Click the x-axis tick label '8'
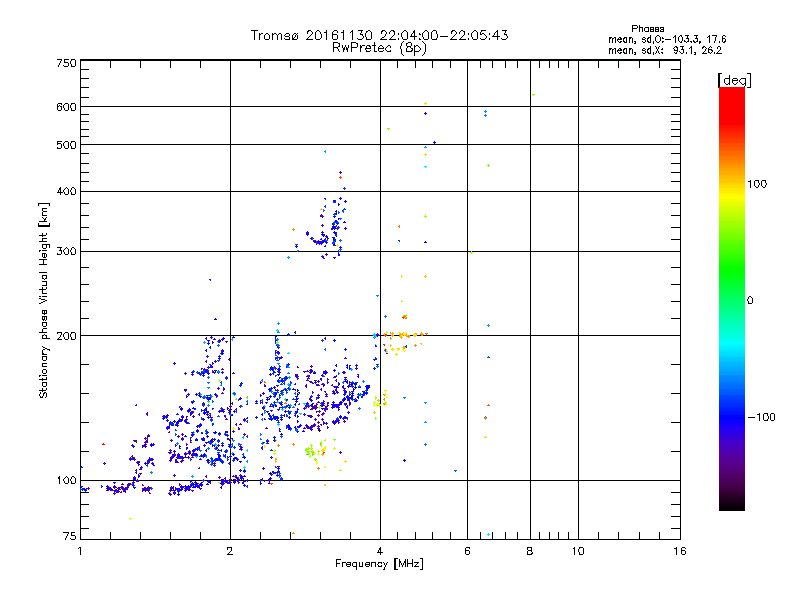 pyautogui.click(x=530, y=551)
